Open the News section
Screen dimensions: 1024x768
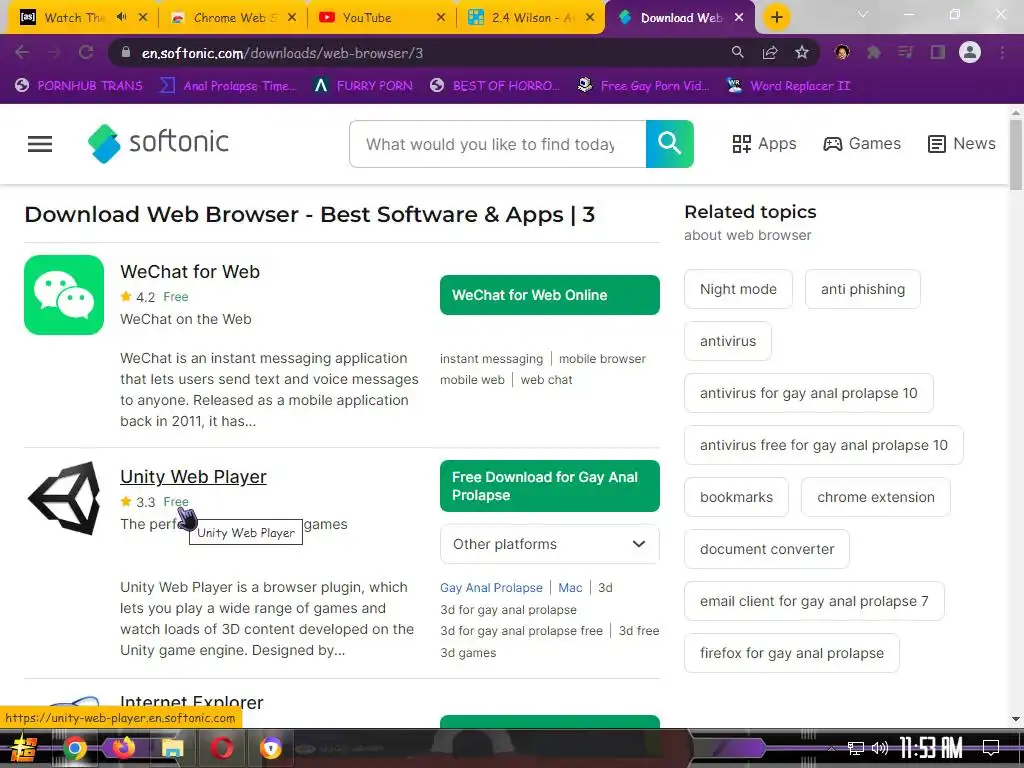961,144
